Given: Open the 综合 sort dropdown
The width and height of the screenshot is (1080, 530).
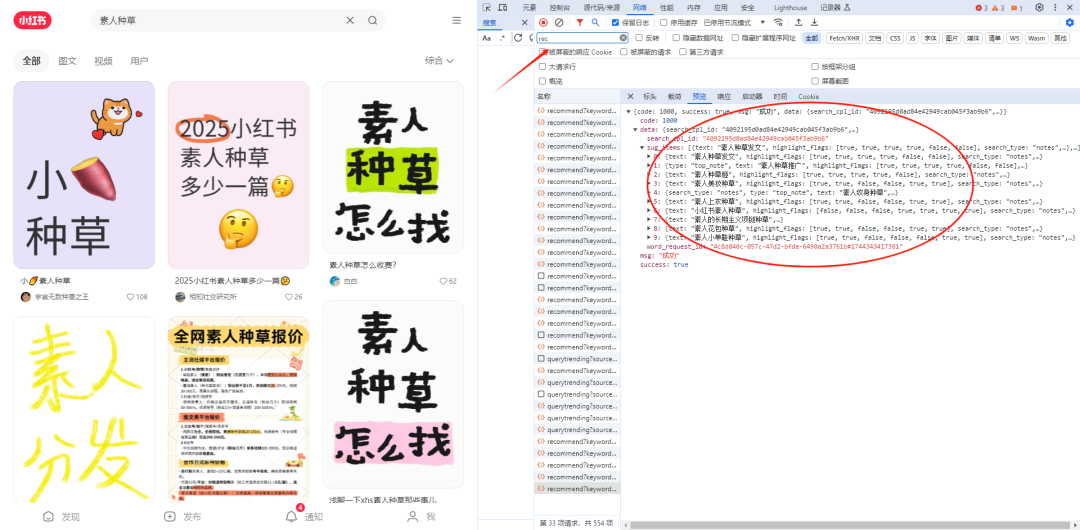Looking at the screenshot, I should coord(439,61).
